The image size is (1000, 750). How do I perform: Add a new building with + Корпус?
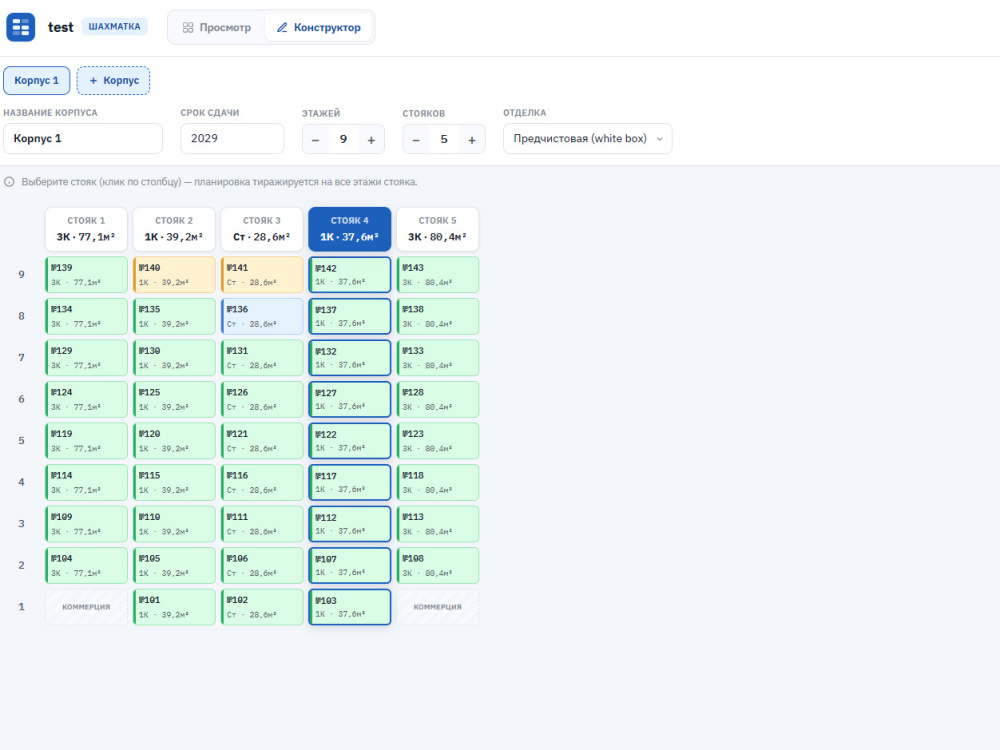[x=114, y=80]
